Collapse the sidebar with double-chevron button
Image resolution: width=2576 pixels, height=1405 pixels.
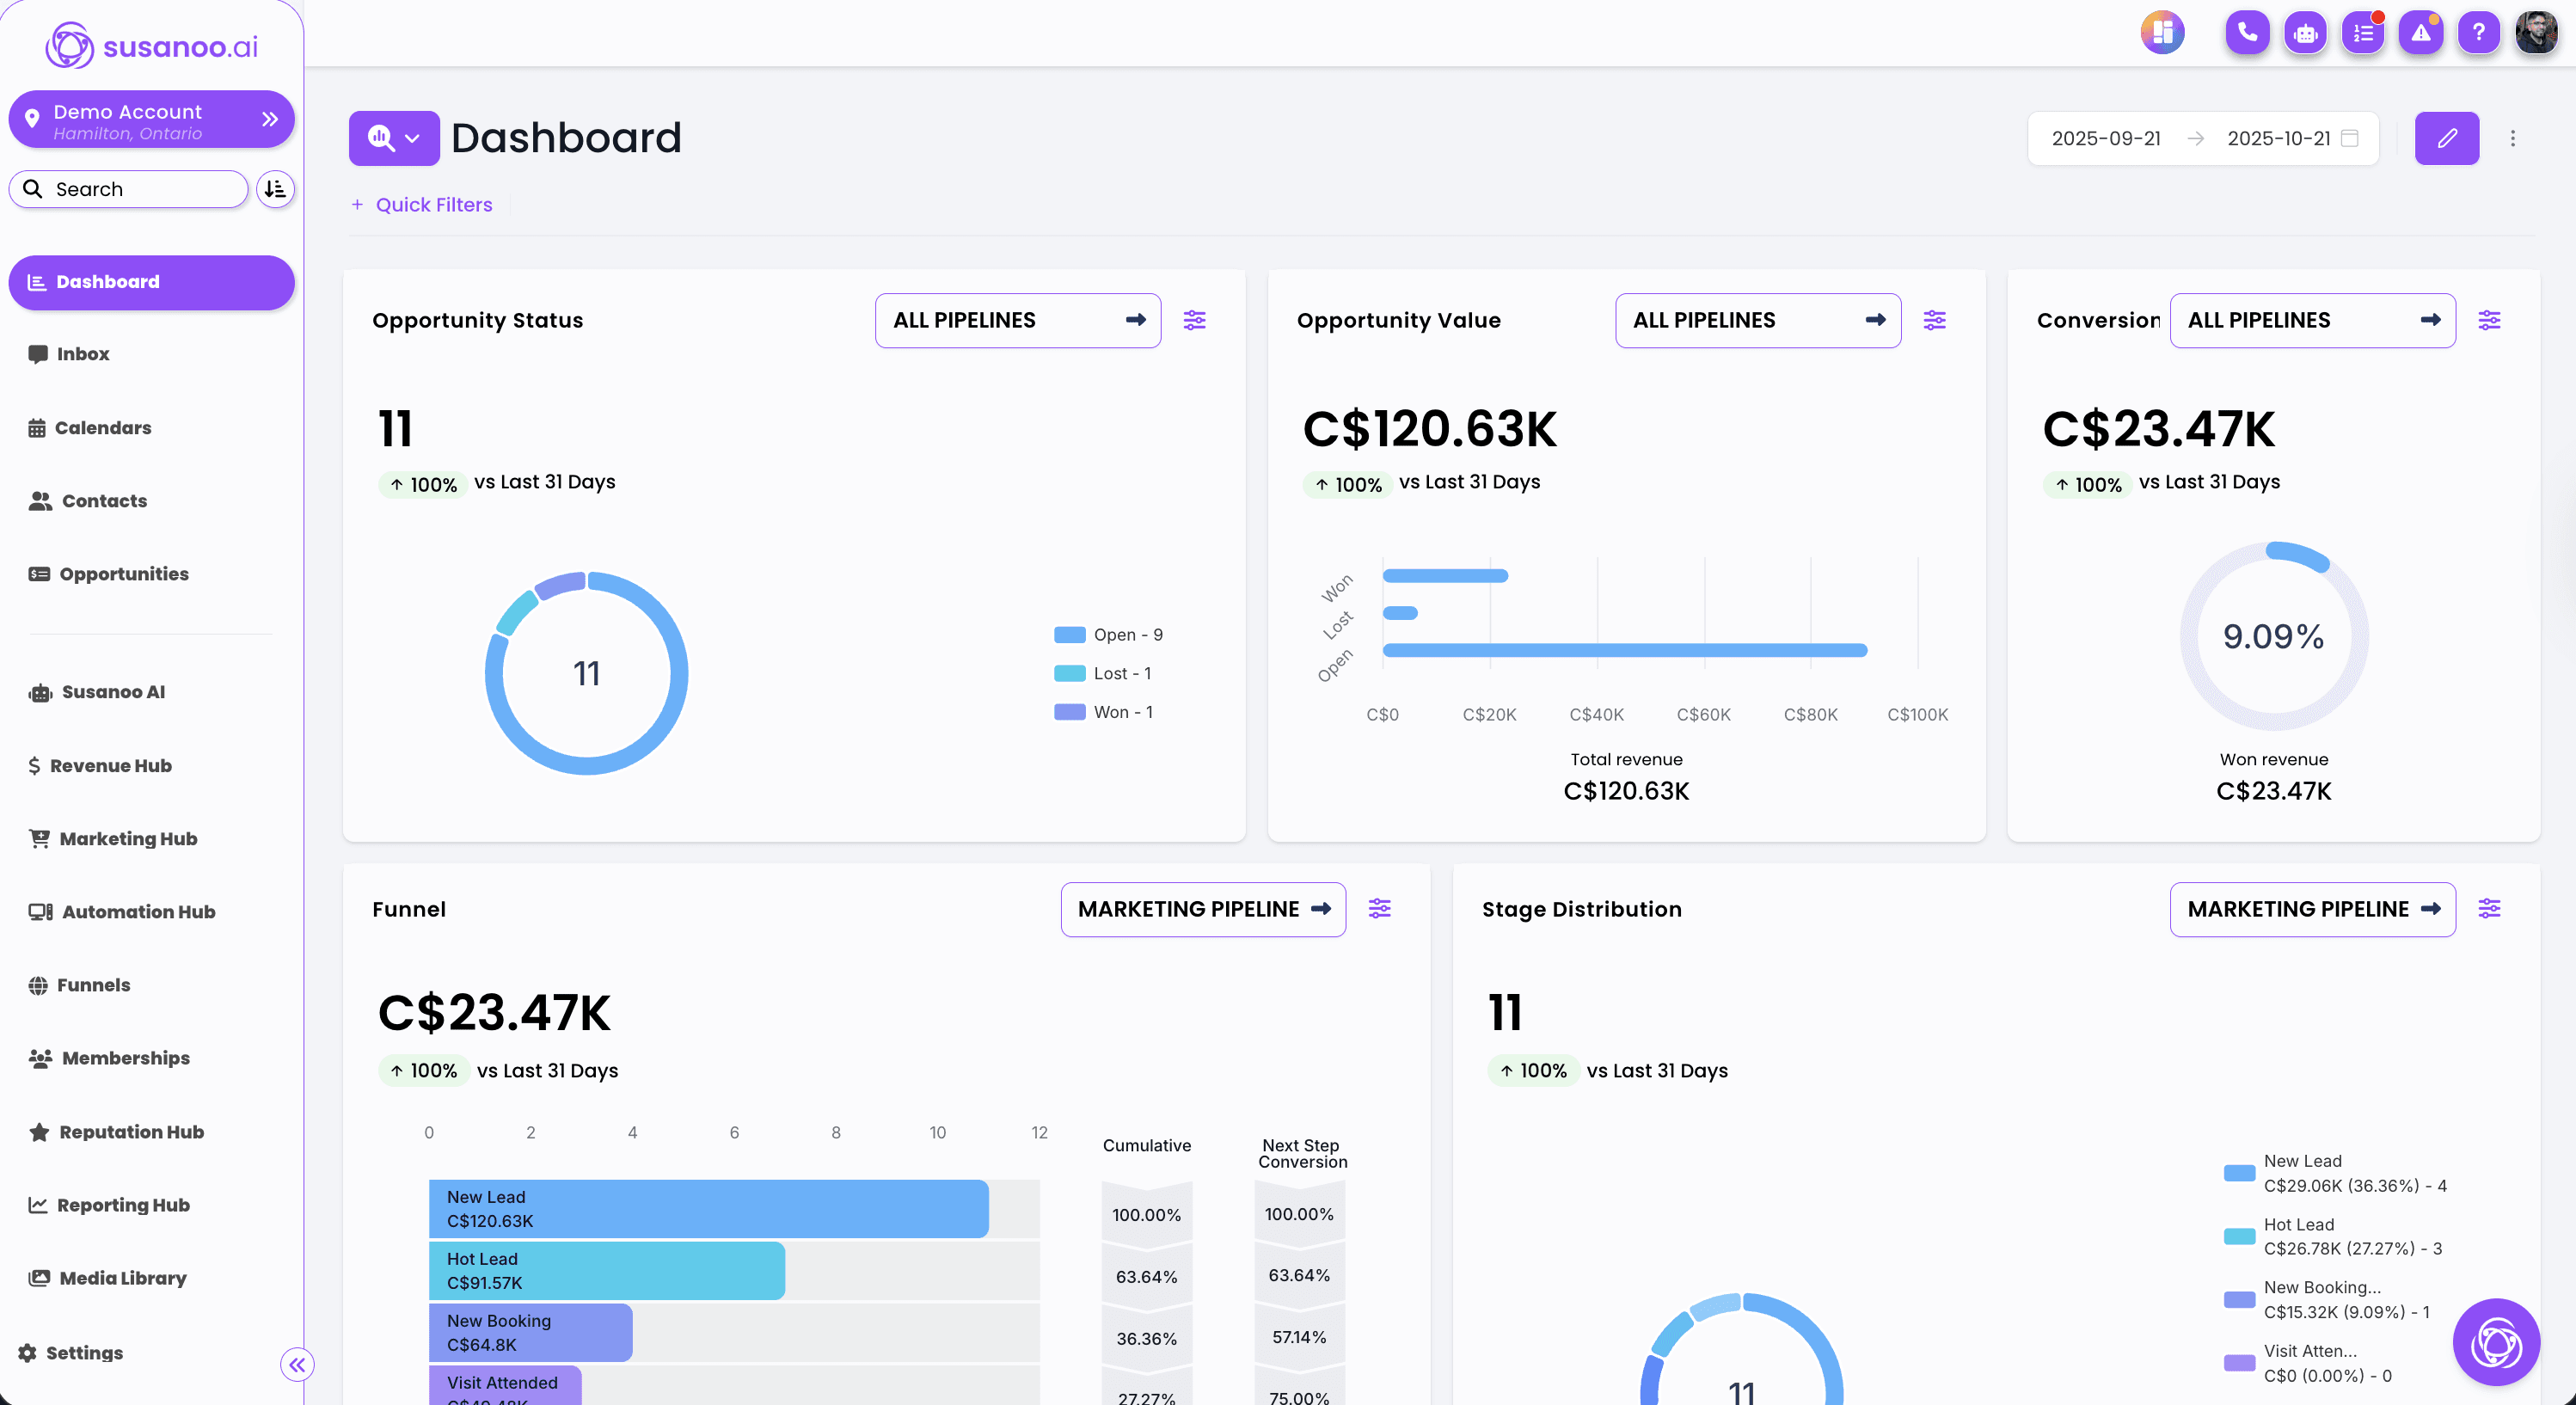[297, 1364]
